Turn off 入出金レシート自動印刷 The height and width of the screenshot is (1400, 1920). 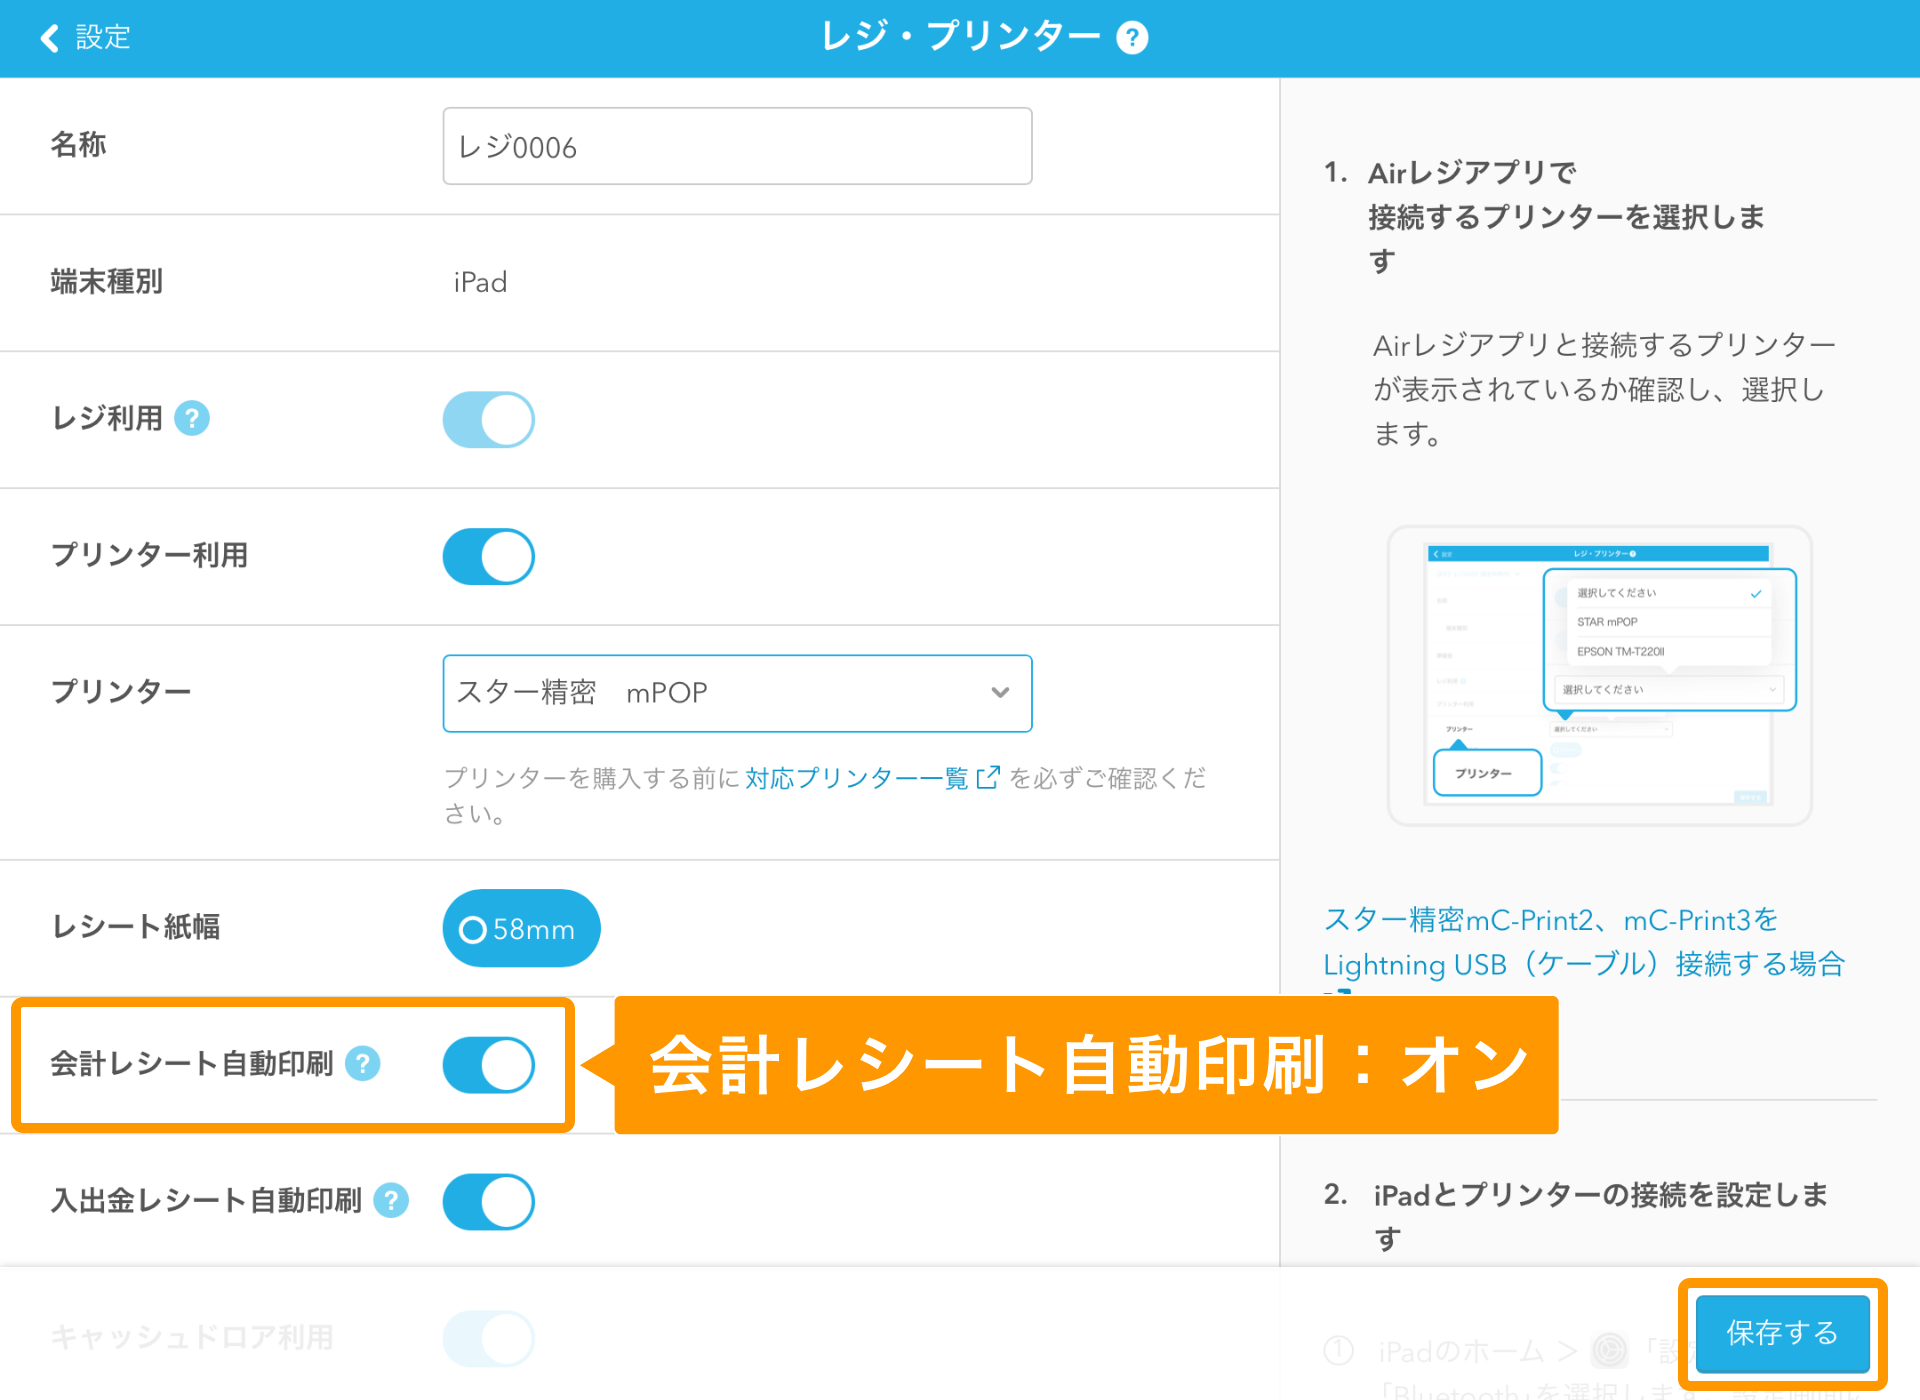pyautogui.click(x=488, y=1202)
